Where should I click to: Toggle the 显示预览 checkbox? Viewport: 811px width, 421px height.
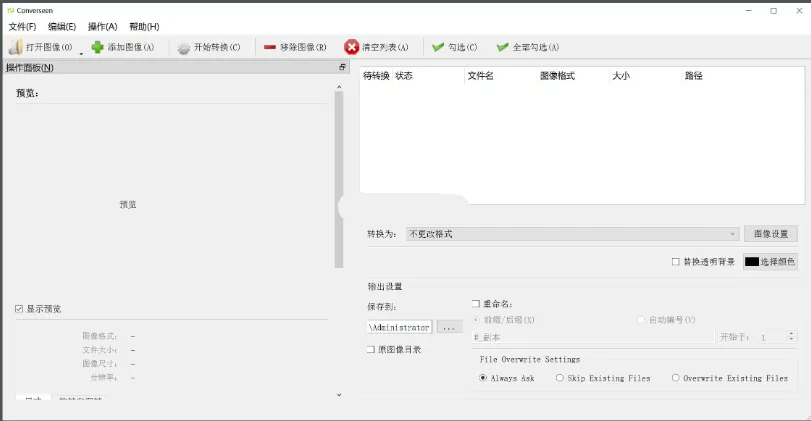pos(19,309)
